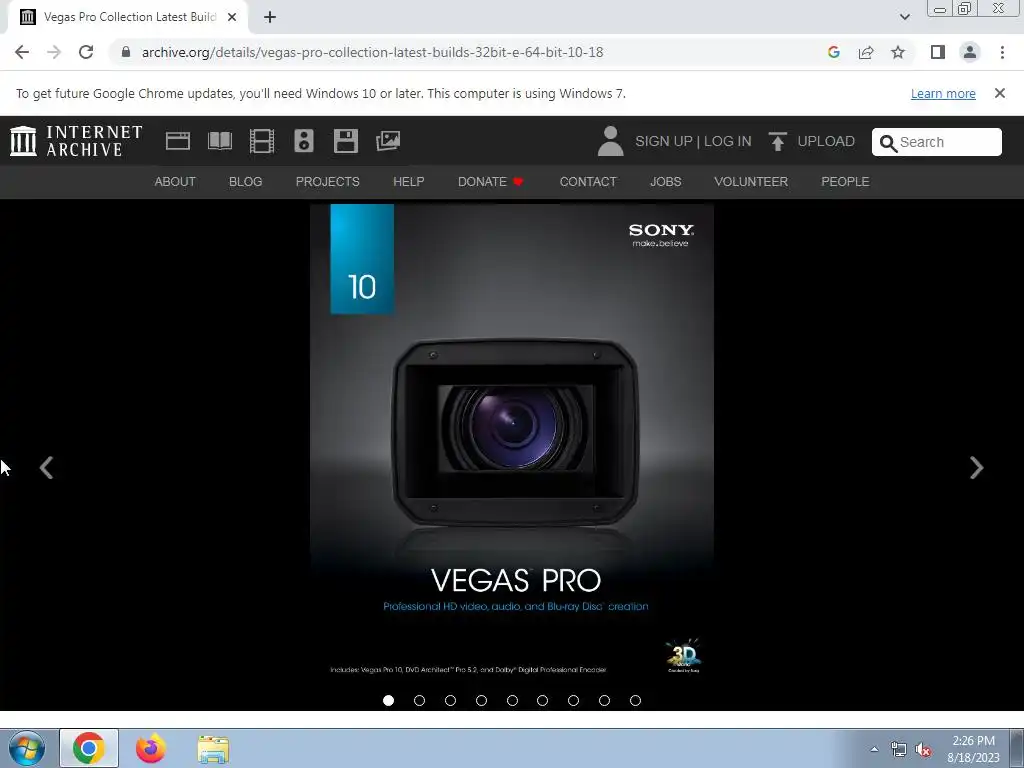1024x768 pixels.
Task: Open the Web (Wayback Machine) icon
Action: 178,141
